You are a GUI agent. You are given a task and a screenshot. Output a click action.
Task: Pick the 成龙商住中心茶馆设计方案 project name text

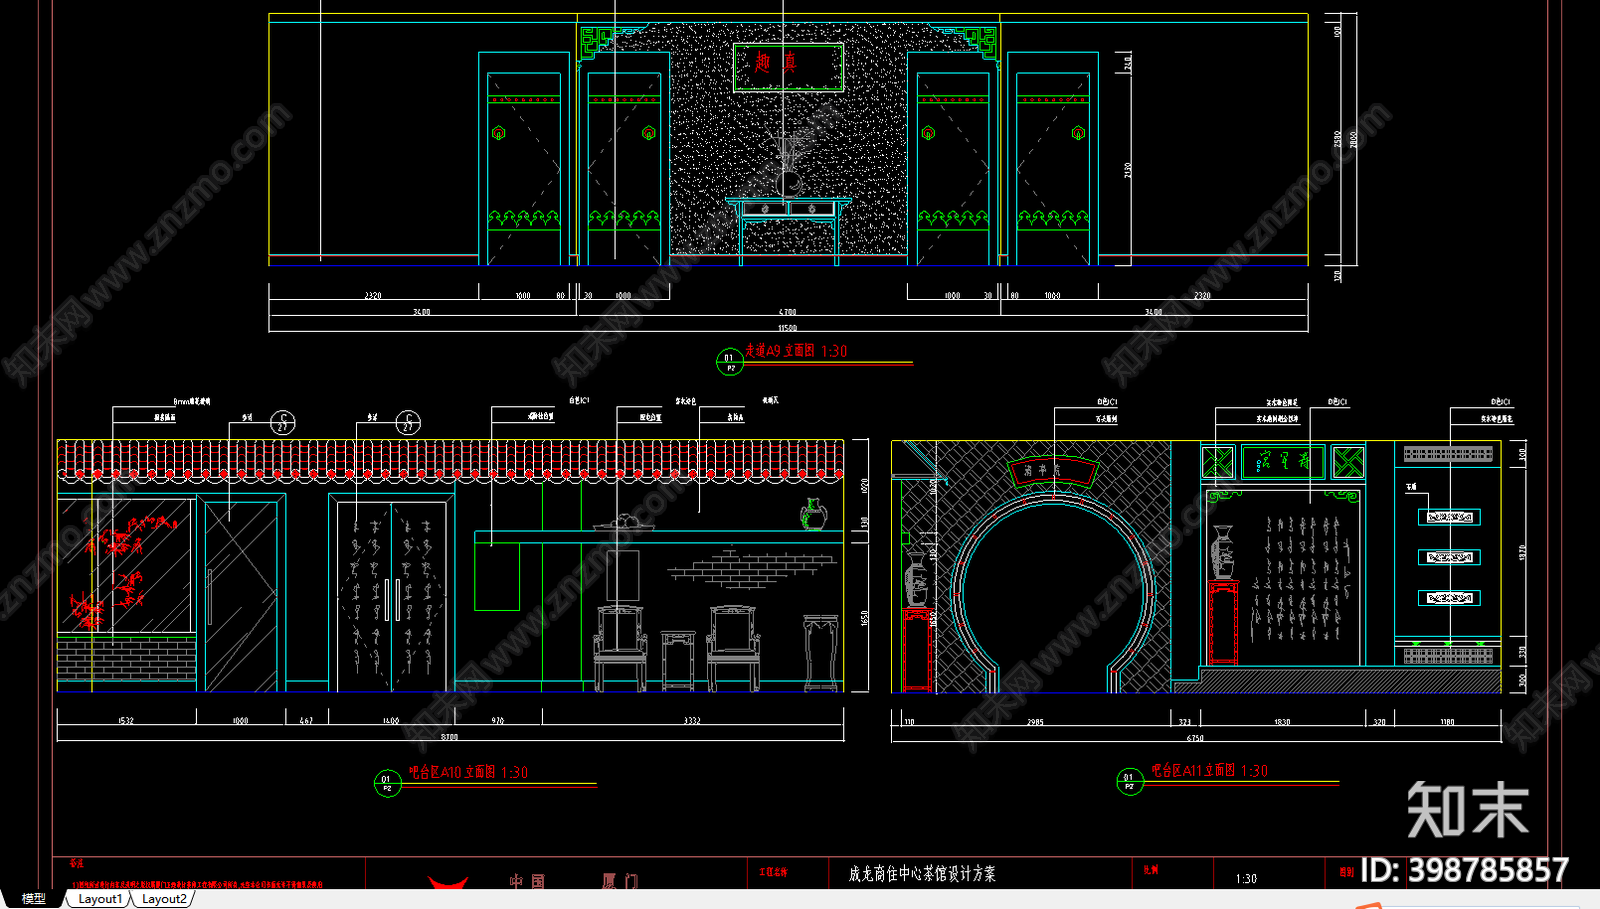coord(922,873)
